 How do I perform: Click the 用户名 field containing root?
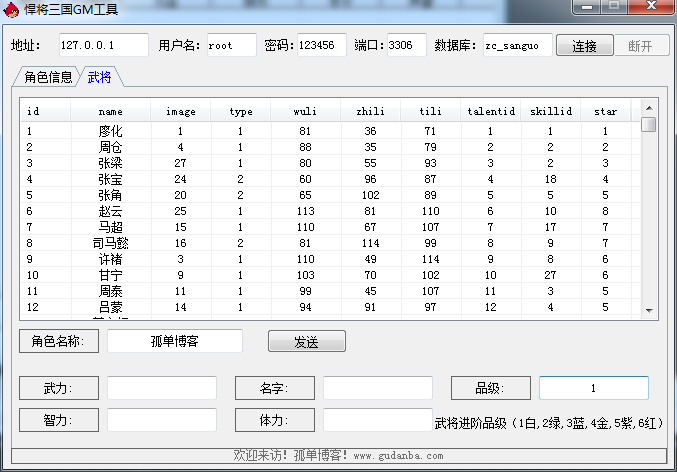pyautogui.click(x=231, y=45)
